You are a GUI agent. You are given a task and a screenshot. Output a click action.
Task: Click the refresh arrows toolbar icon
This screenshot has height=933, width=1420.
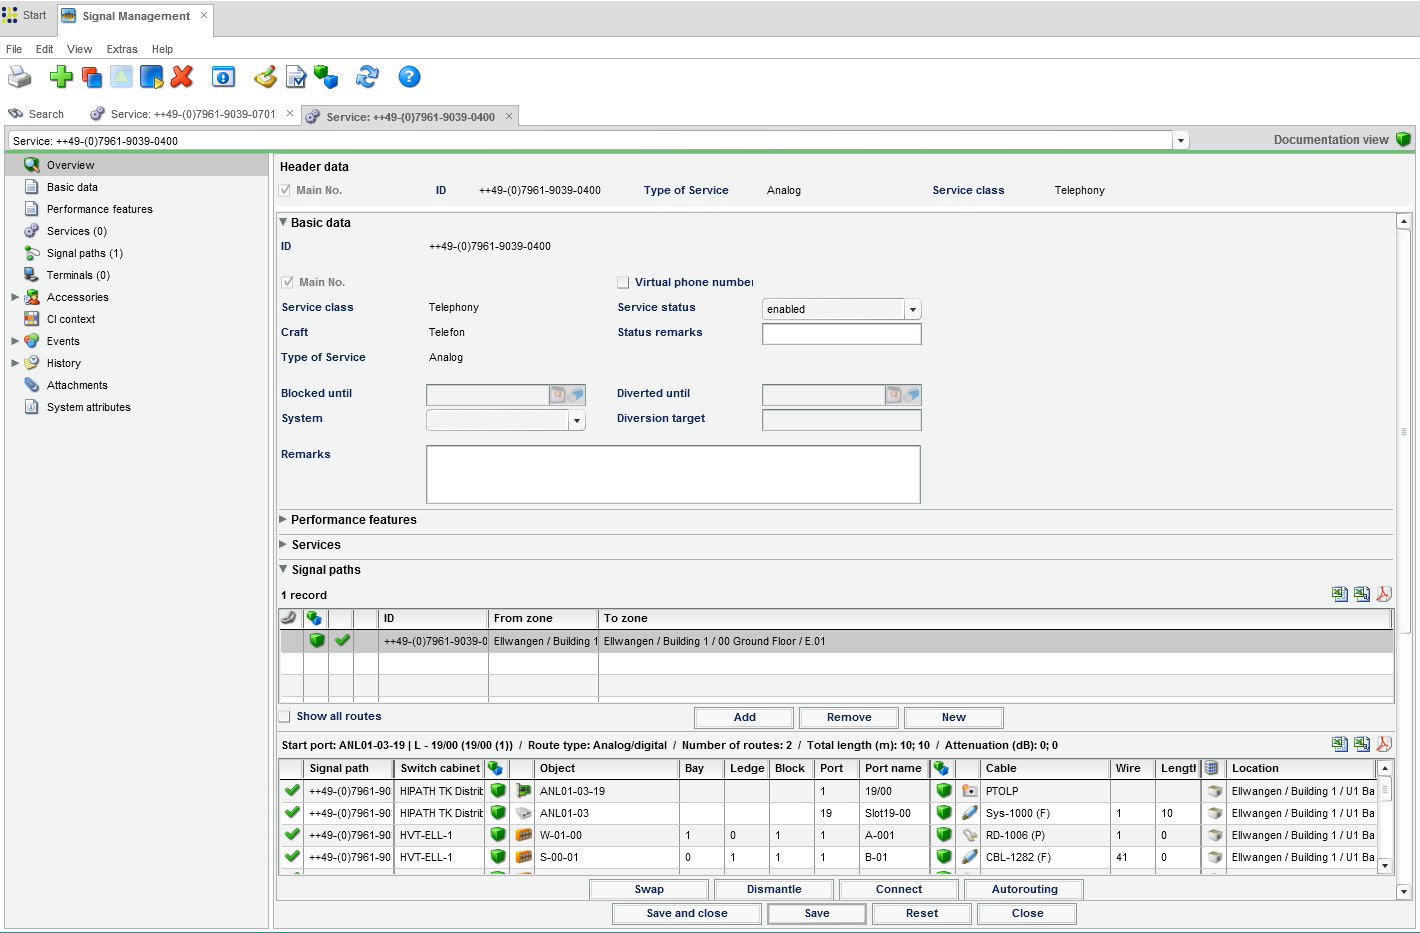coord(367,77)
